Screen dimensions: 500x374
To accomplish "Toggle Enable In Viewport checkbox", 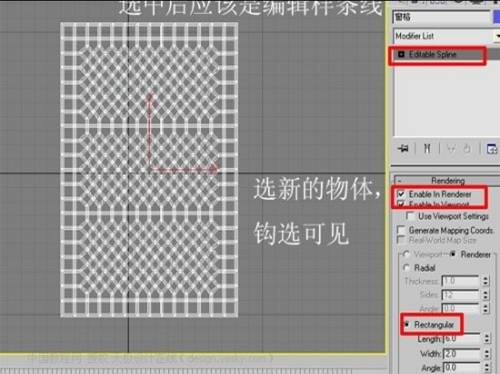I will coord(401,204).
